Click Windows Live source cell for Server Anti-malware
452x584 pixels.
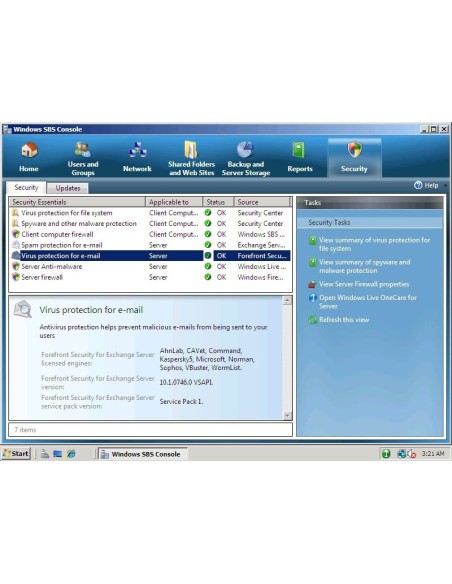(261, 266)
